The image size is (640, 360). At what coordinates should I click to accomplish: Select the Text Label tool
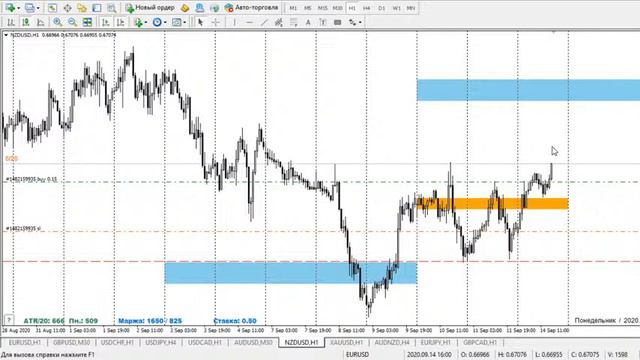coord(323,22)
